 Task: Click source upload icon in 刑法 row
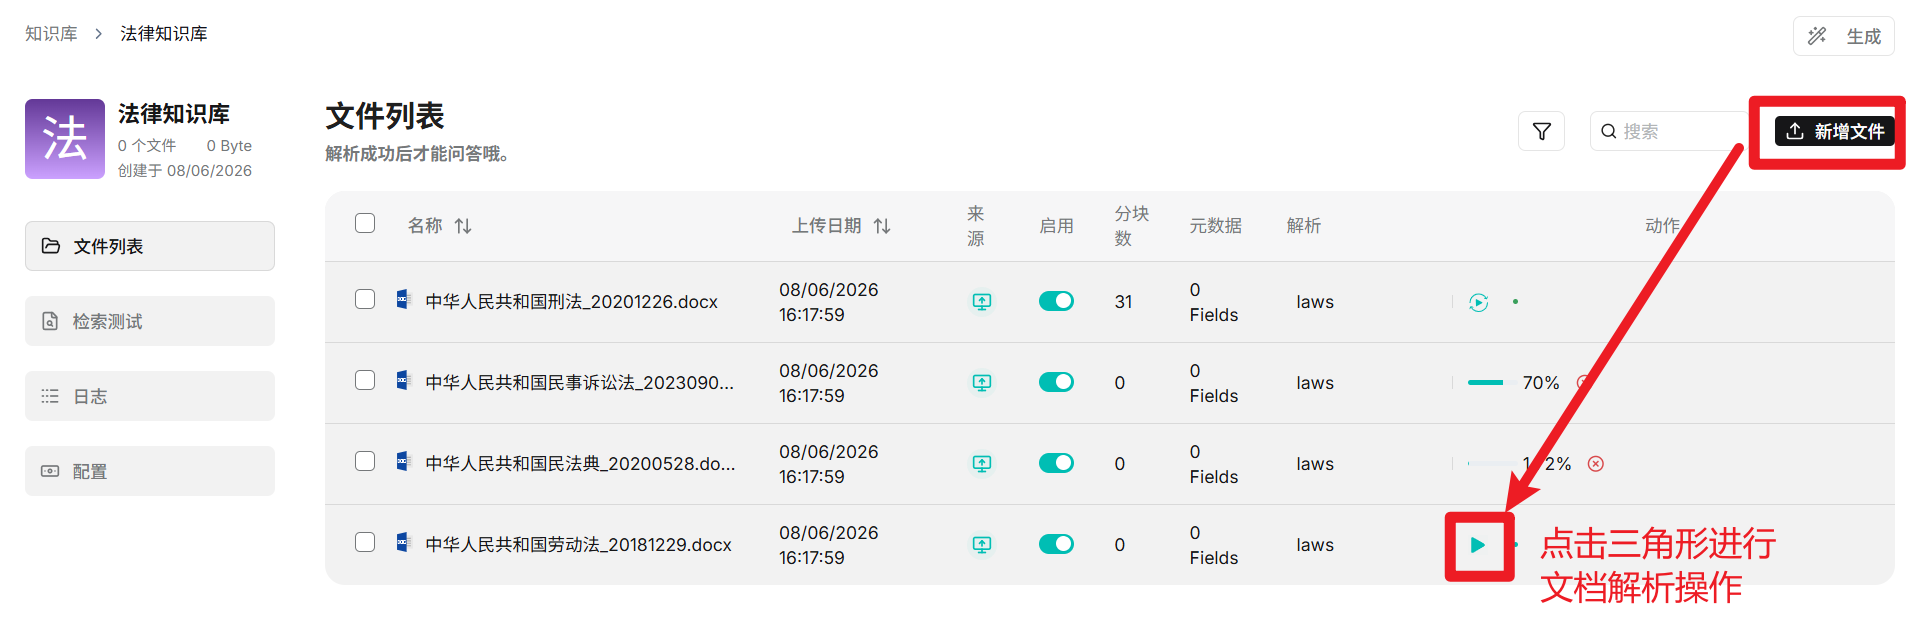pos(982,301)
